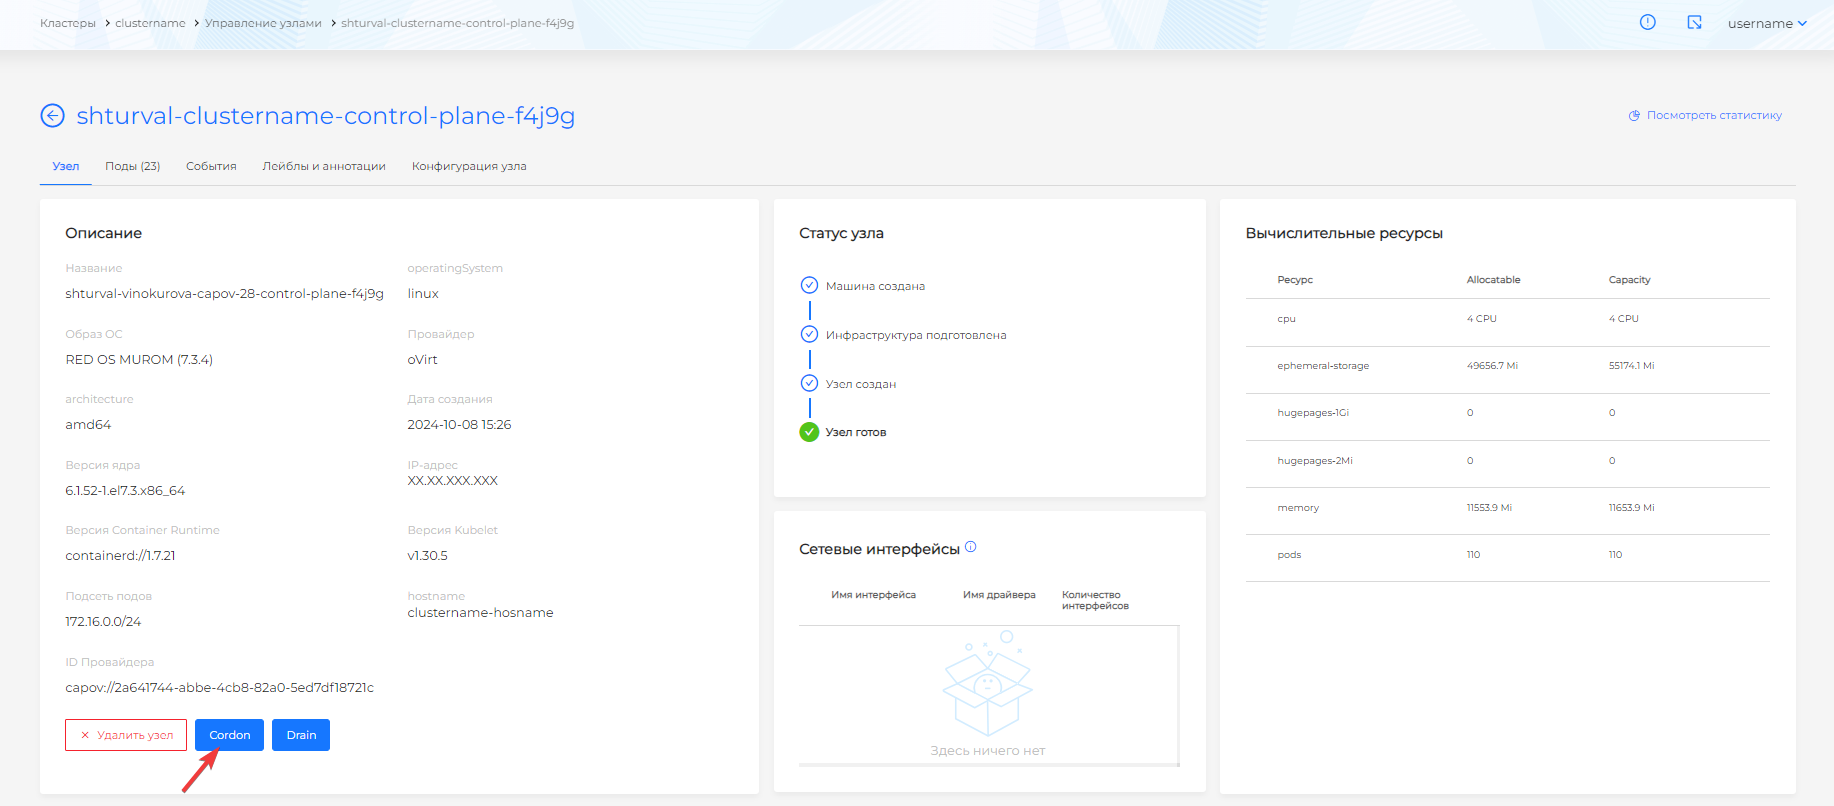
Task: Open the username dropdown menu
Action: [x=1766, y=23]
